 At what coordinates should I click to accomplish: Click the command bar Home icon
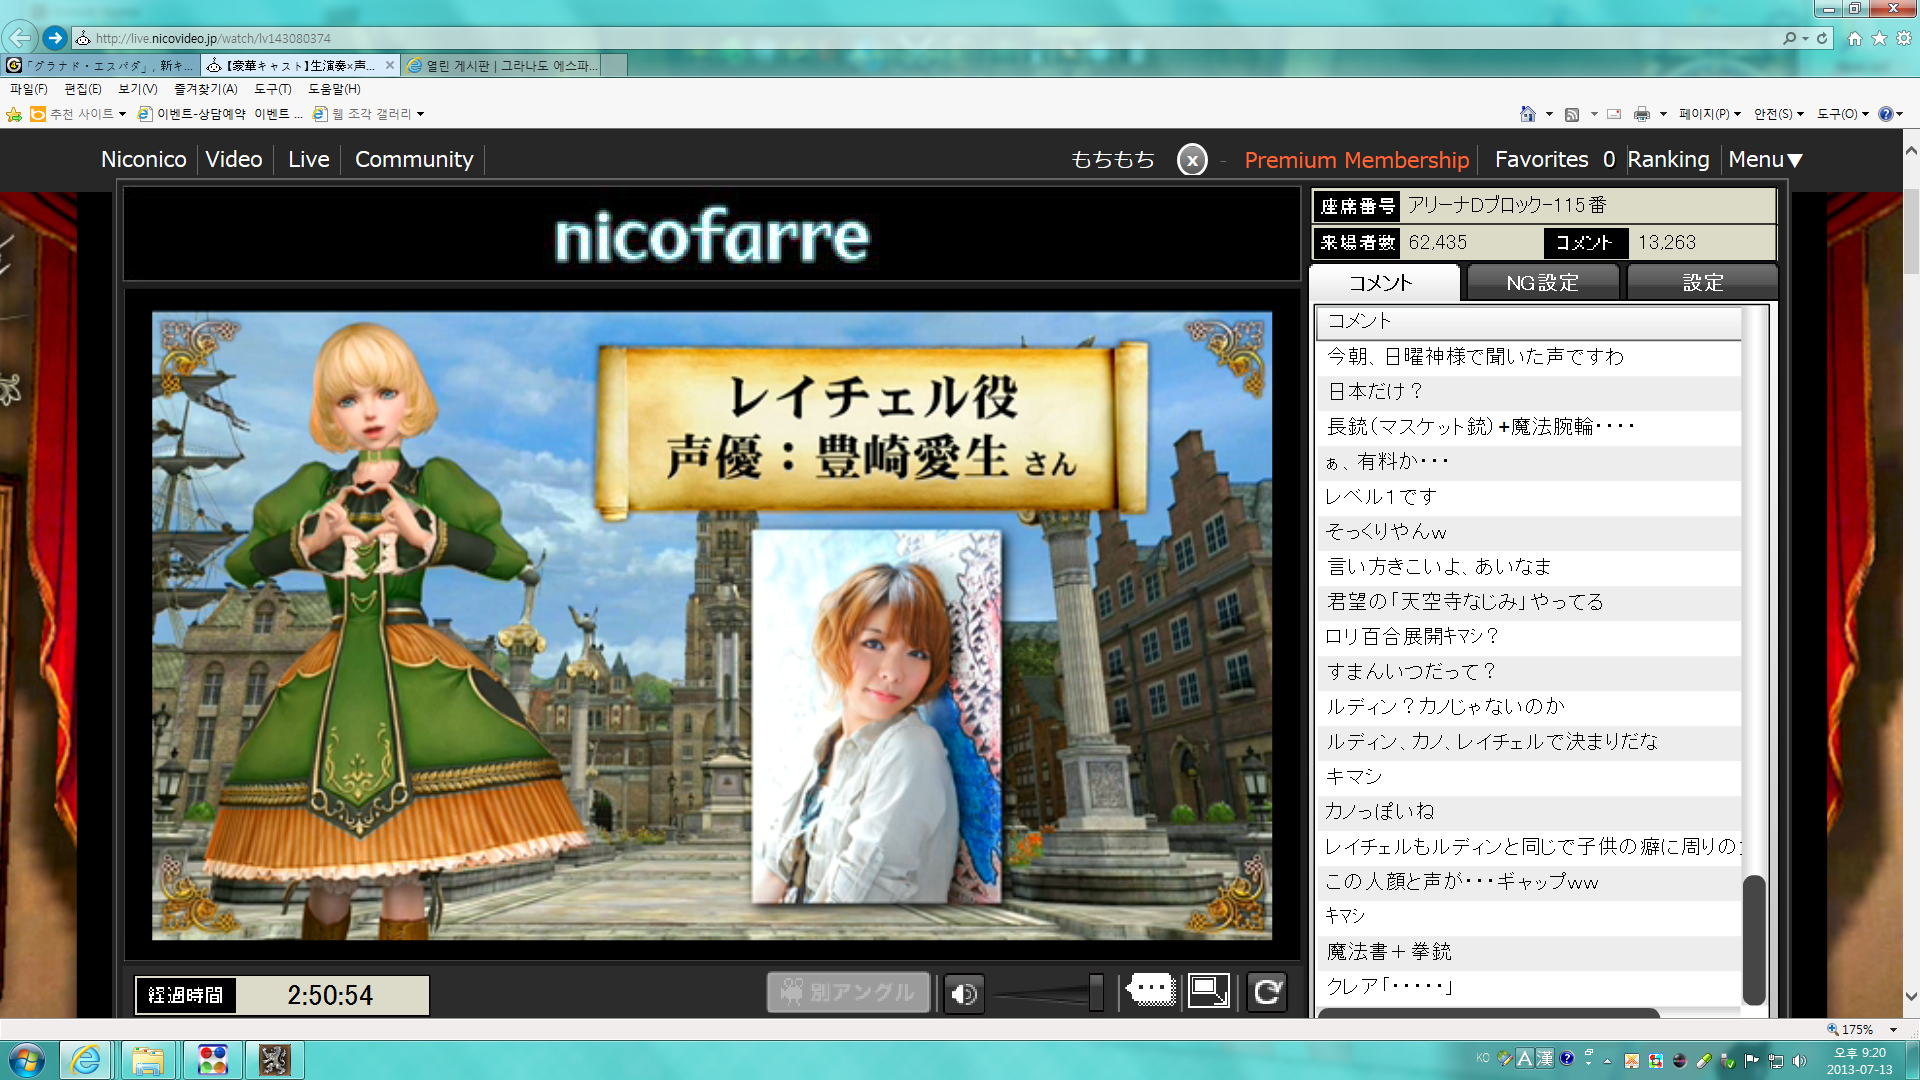[1527, 114]
